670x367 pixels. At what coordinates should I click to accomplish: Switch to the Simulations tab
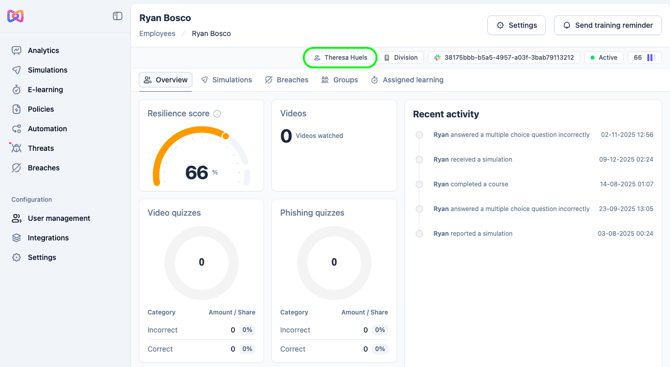click(x=226, y=80)
